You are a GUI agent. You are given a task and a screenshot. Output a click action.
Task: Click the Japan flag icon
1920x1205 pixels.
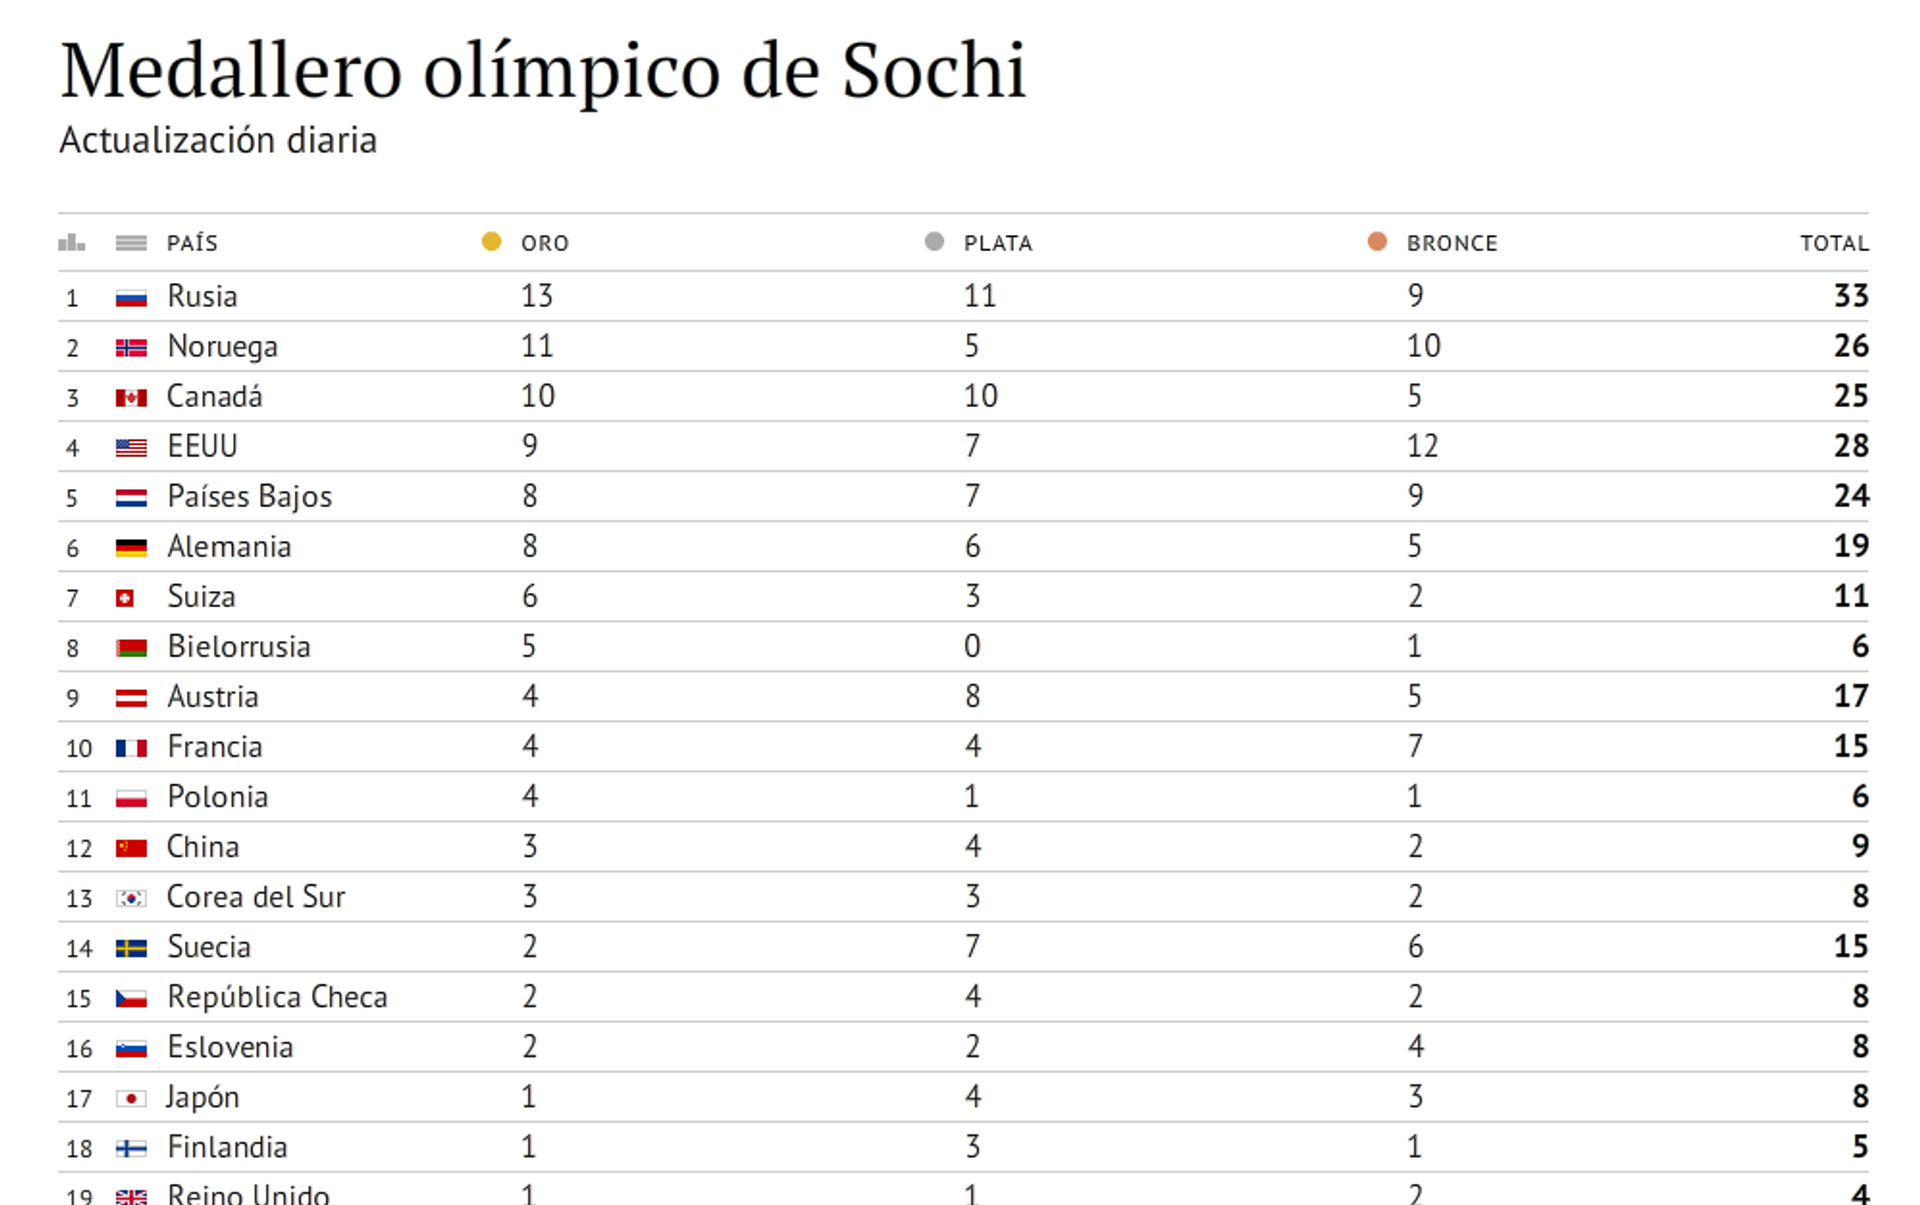coord(131,1098)
